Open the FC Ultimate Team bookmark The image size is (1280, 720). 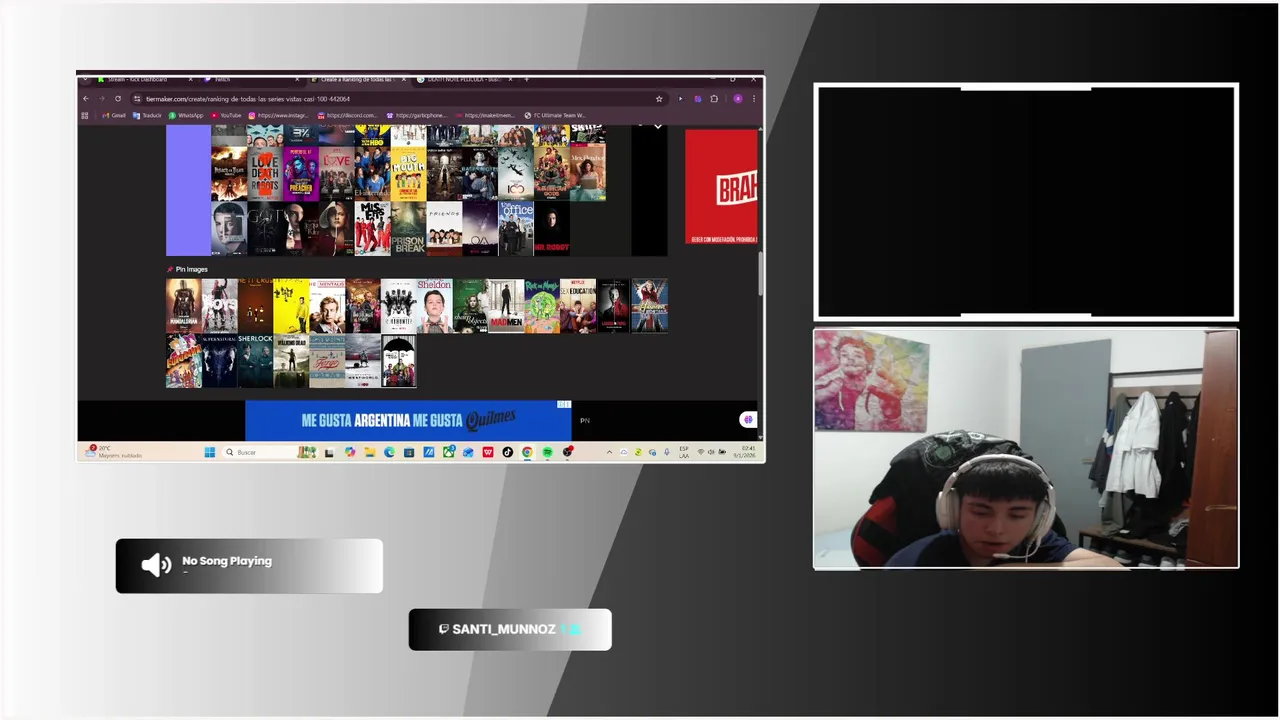(555, 115)
